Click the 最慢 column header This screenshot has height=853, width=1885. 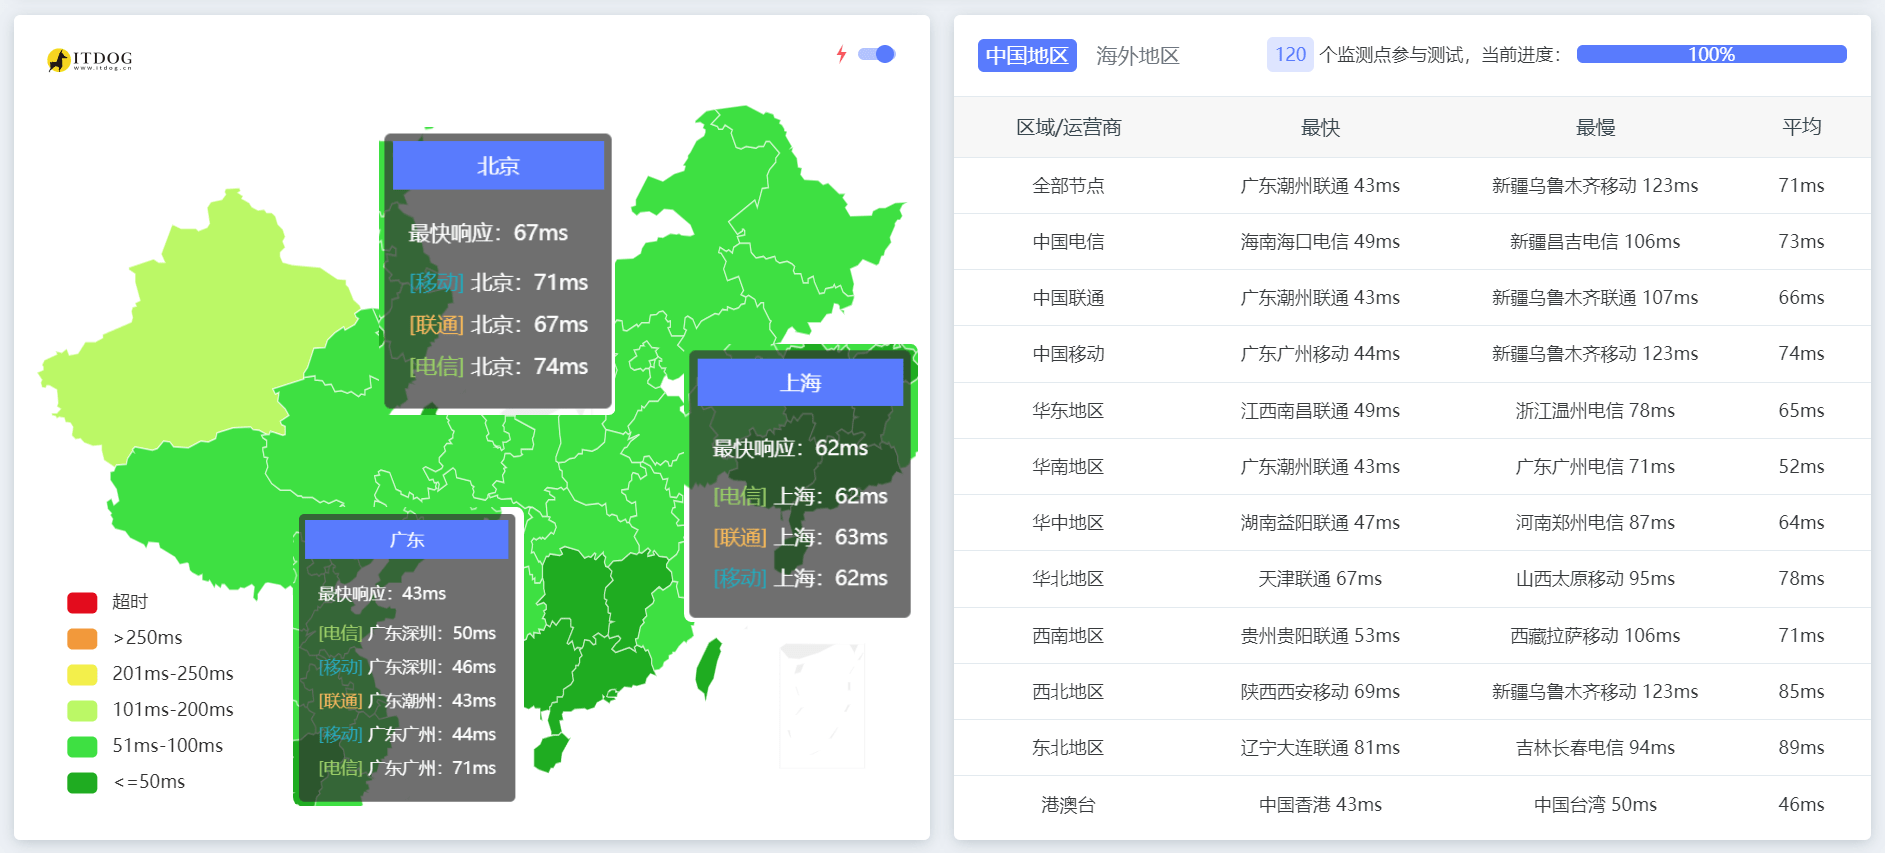click(x=1595, y=127)
